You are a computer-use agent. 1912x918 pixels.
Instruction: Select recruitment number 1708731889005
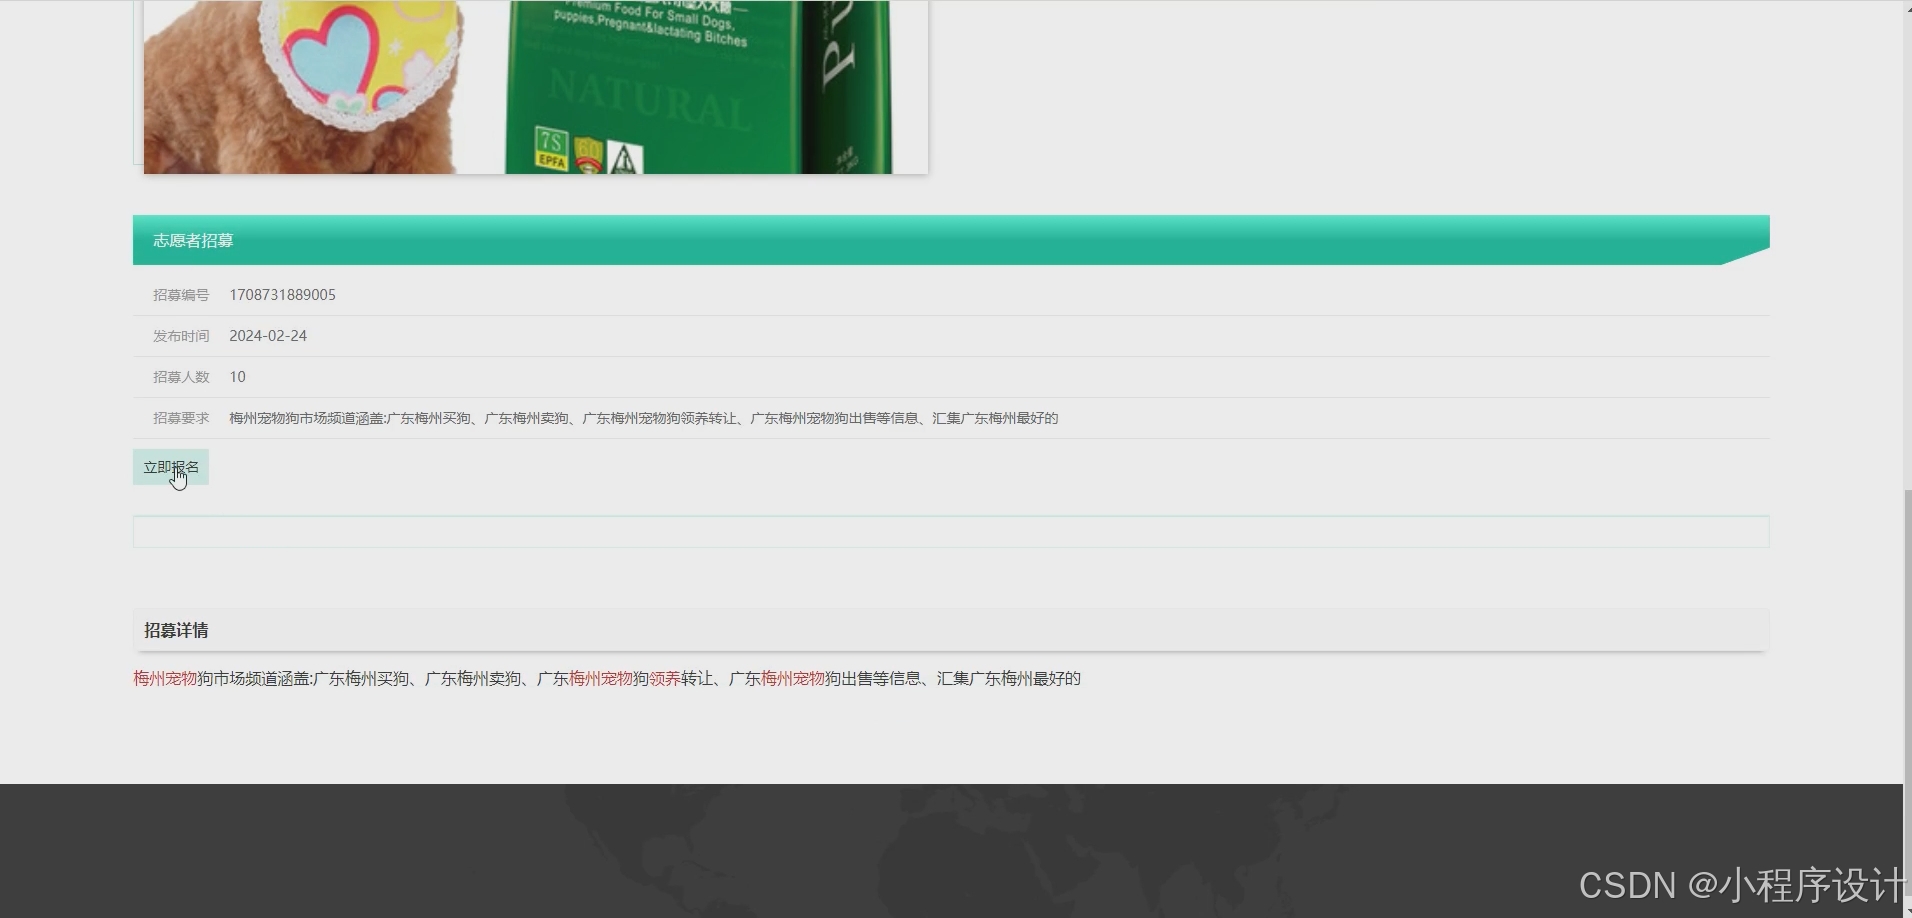pyautogui.click(x=282, y=295)
